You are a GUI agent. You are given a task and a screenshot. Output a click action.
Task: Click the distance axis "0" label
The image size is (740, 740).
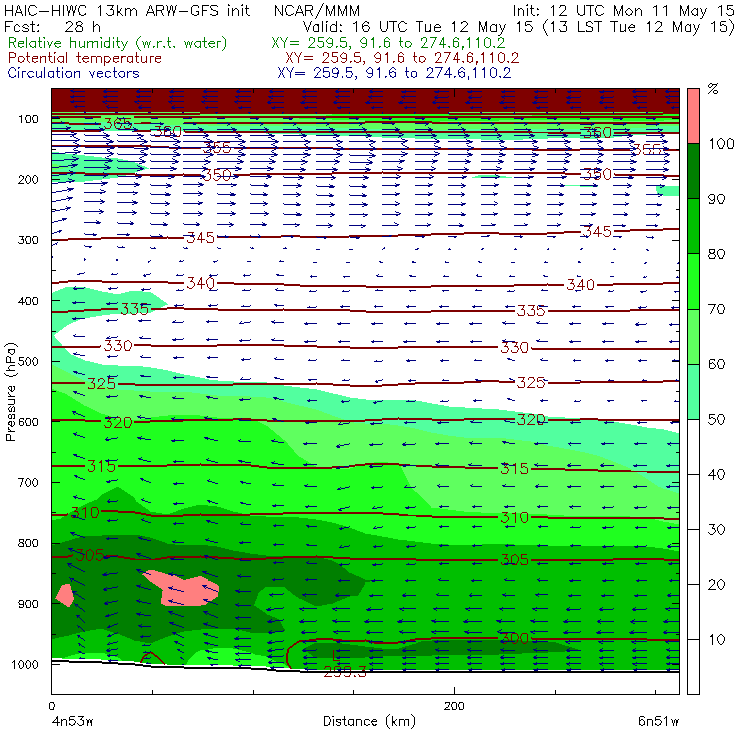51,706
